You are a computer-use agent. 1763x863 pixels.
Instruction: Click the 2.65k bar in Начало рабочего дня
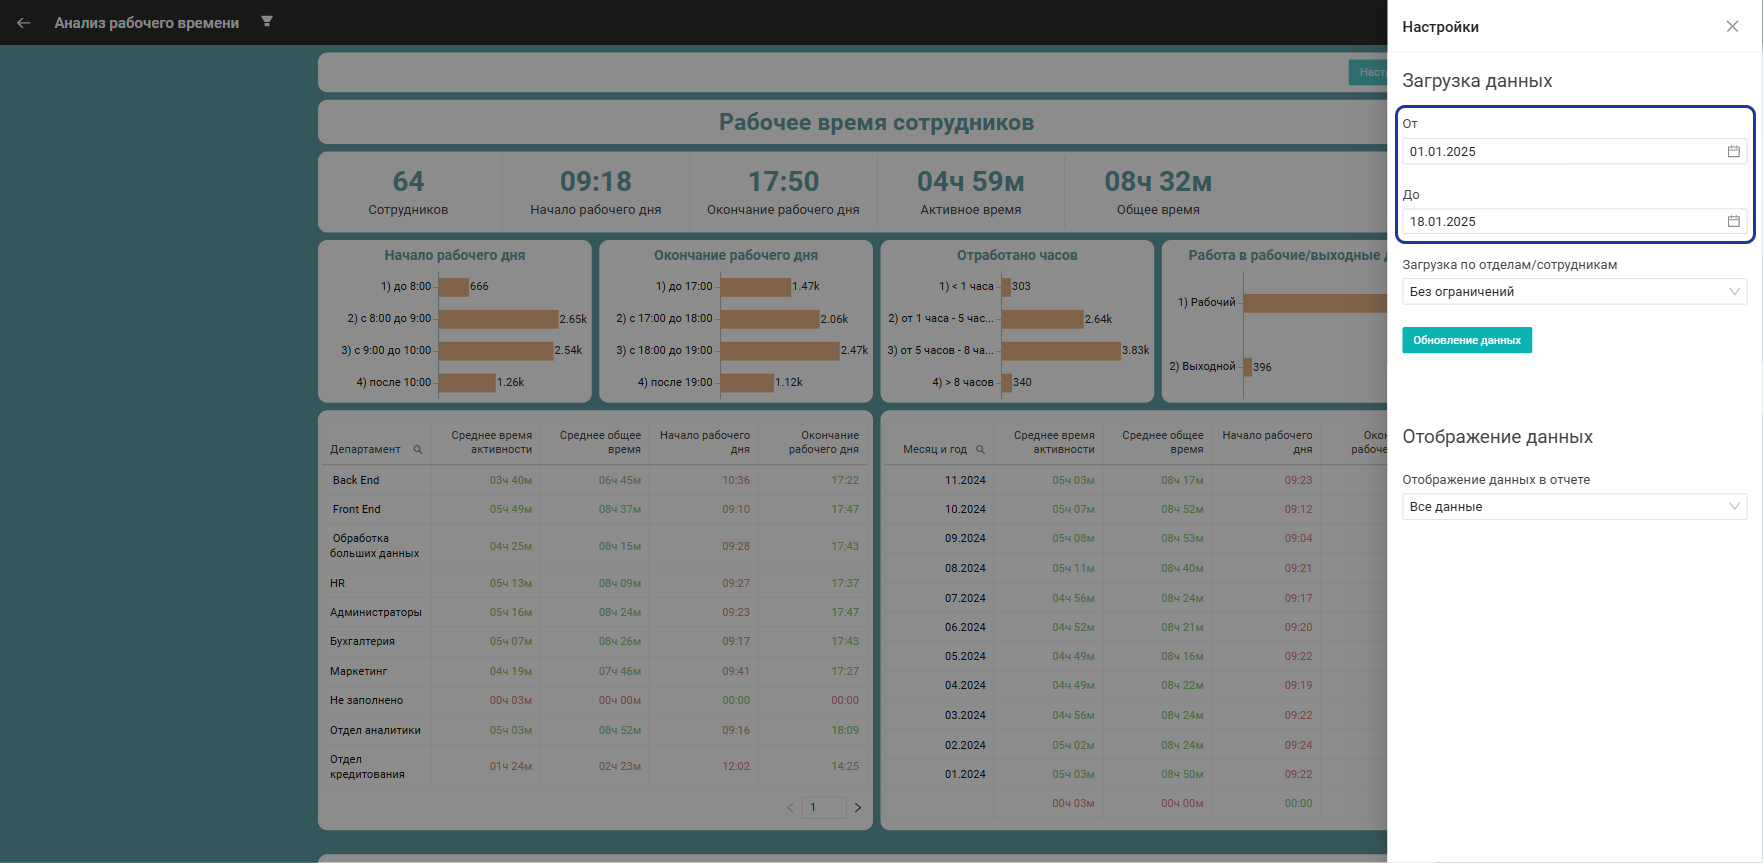498,319
